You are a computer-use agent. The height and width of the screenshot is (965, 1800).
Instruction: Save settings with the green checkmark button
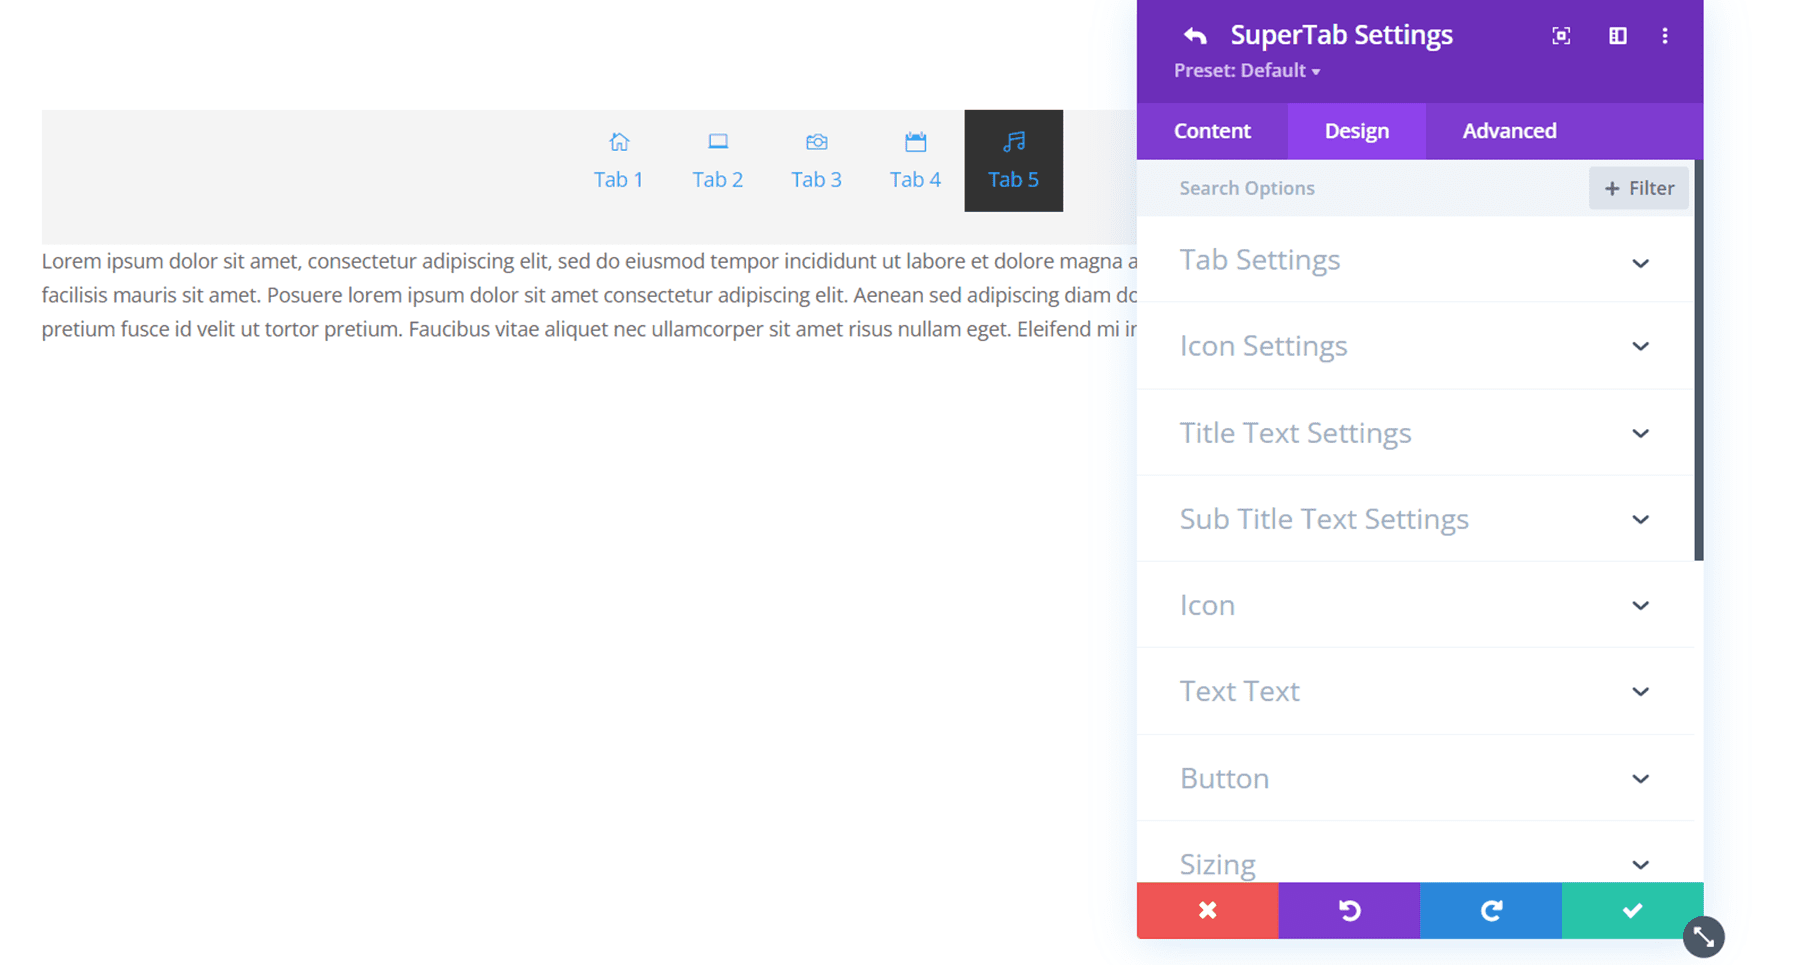point(1631,911)
